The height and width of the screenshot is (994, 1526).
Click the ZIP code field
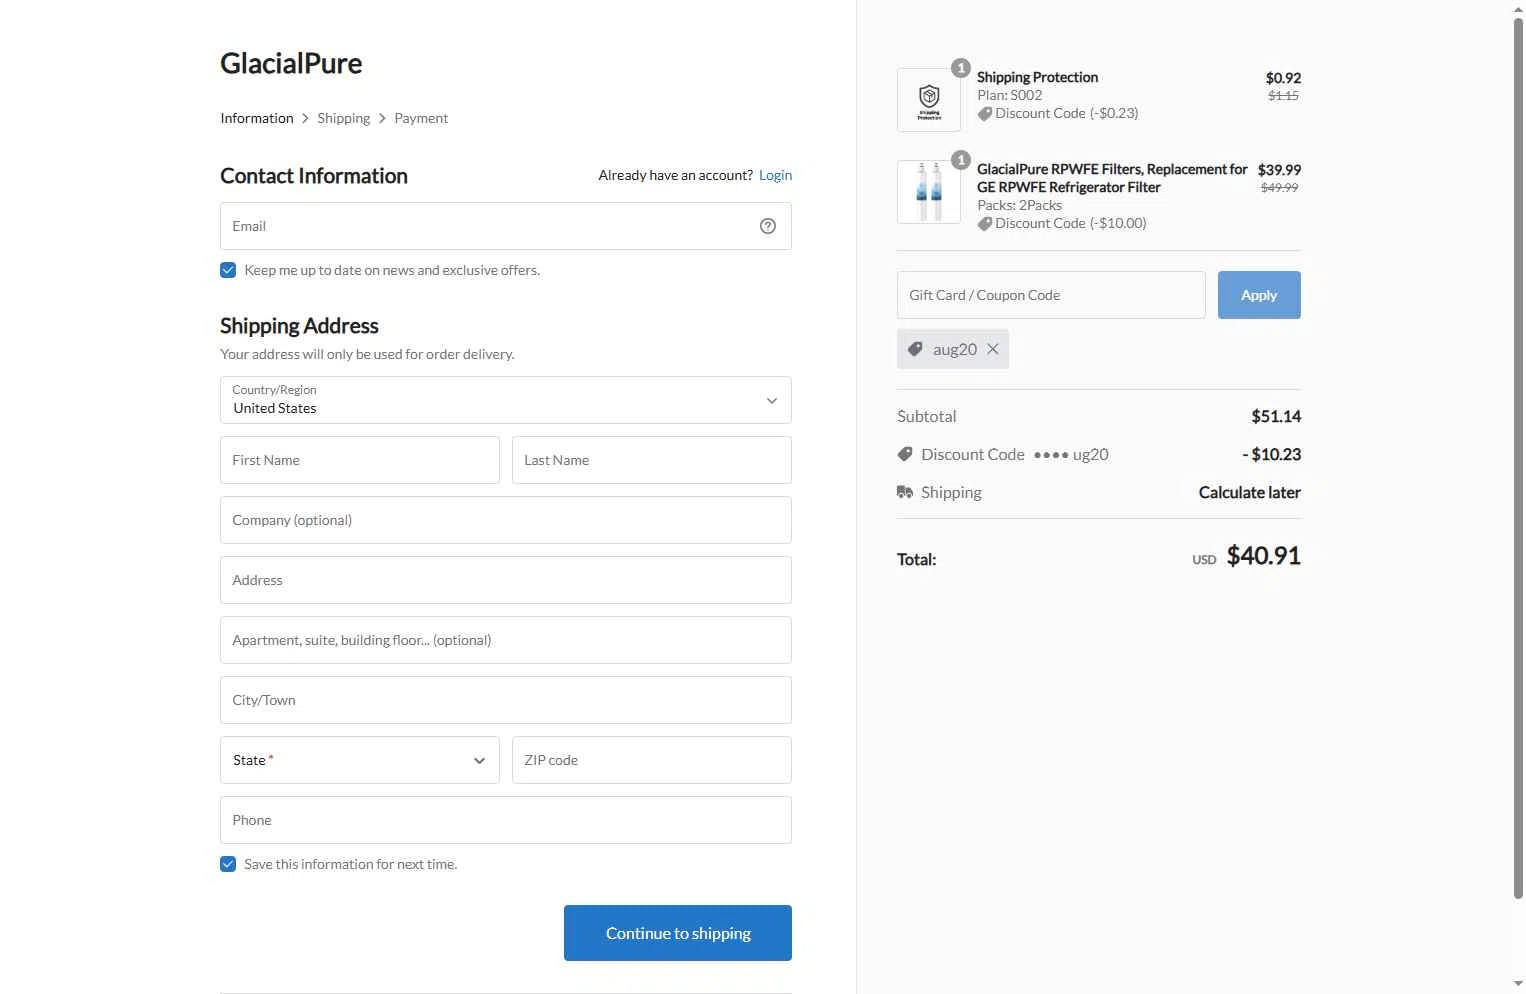(652, 760)
